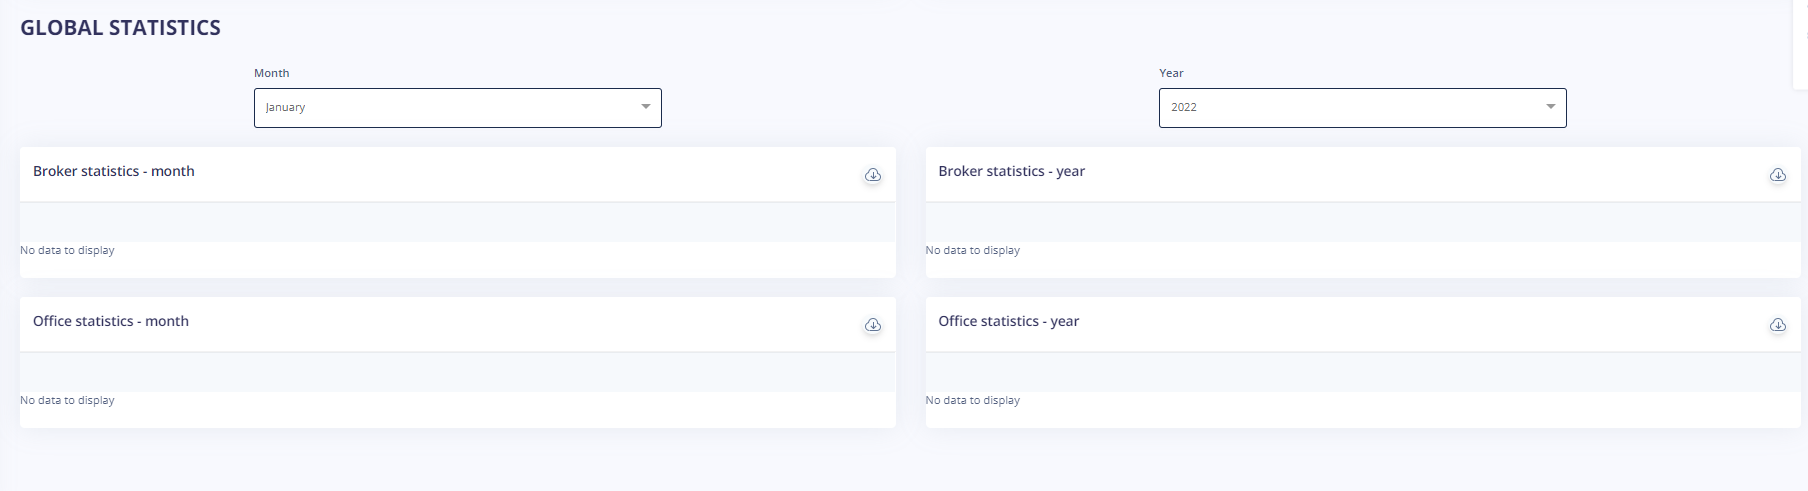Click 'No data to display' under Broker year
This screenshot has width=1808, height=491.
(x=973, y=250)
